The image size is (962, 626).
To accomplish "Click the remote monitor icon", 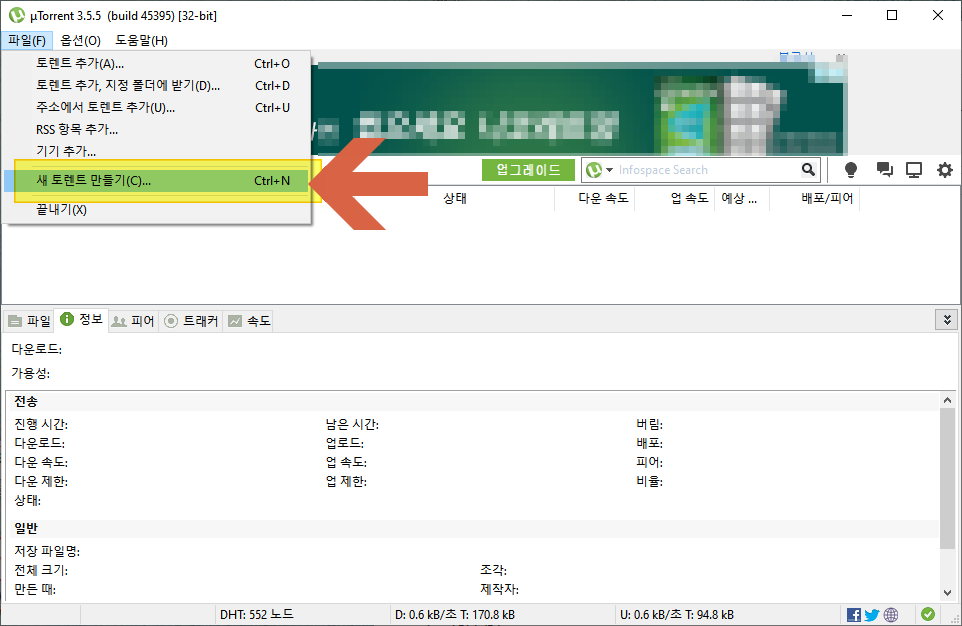I will pos(914,170).
